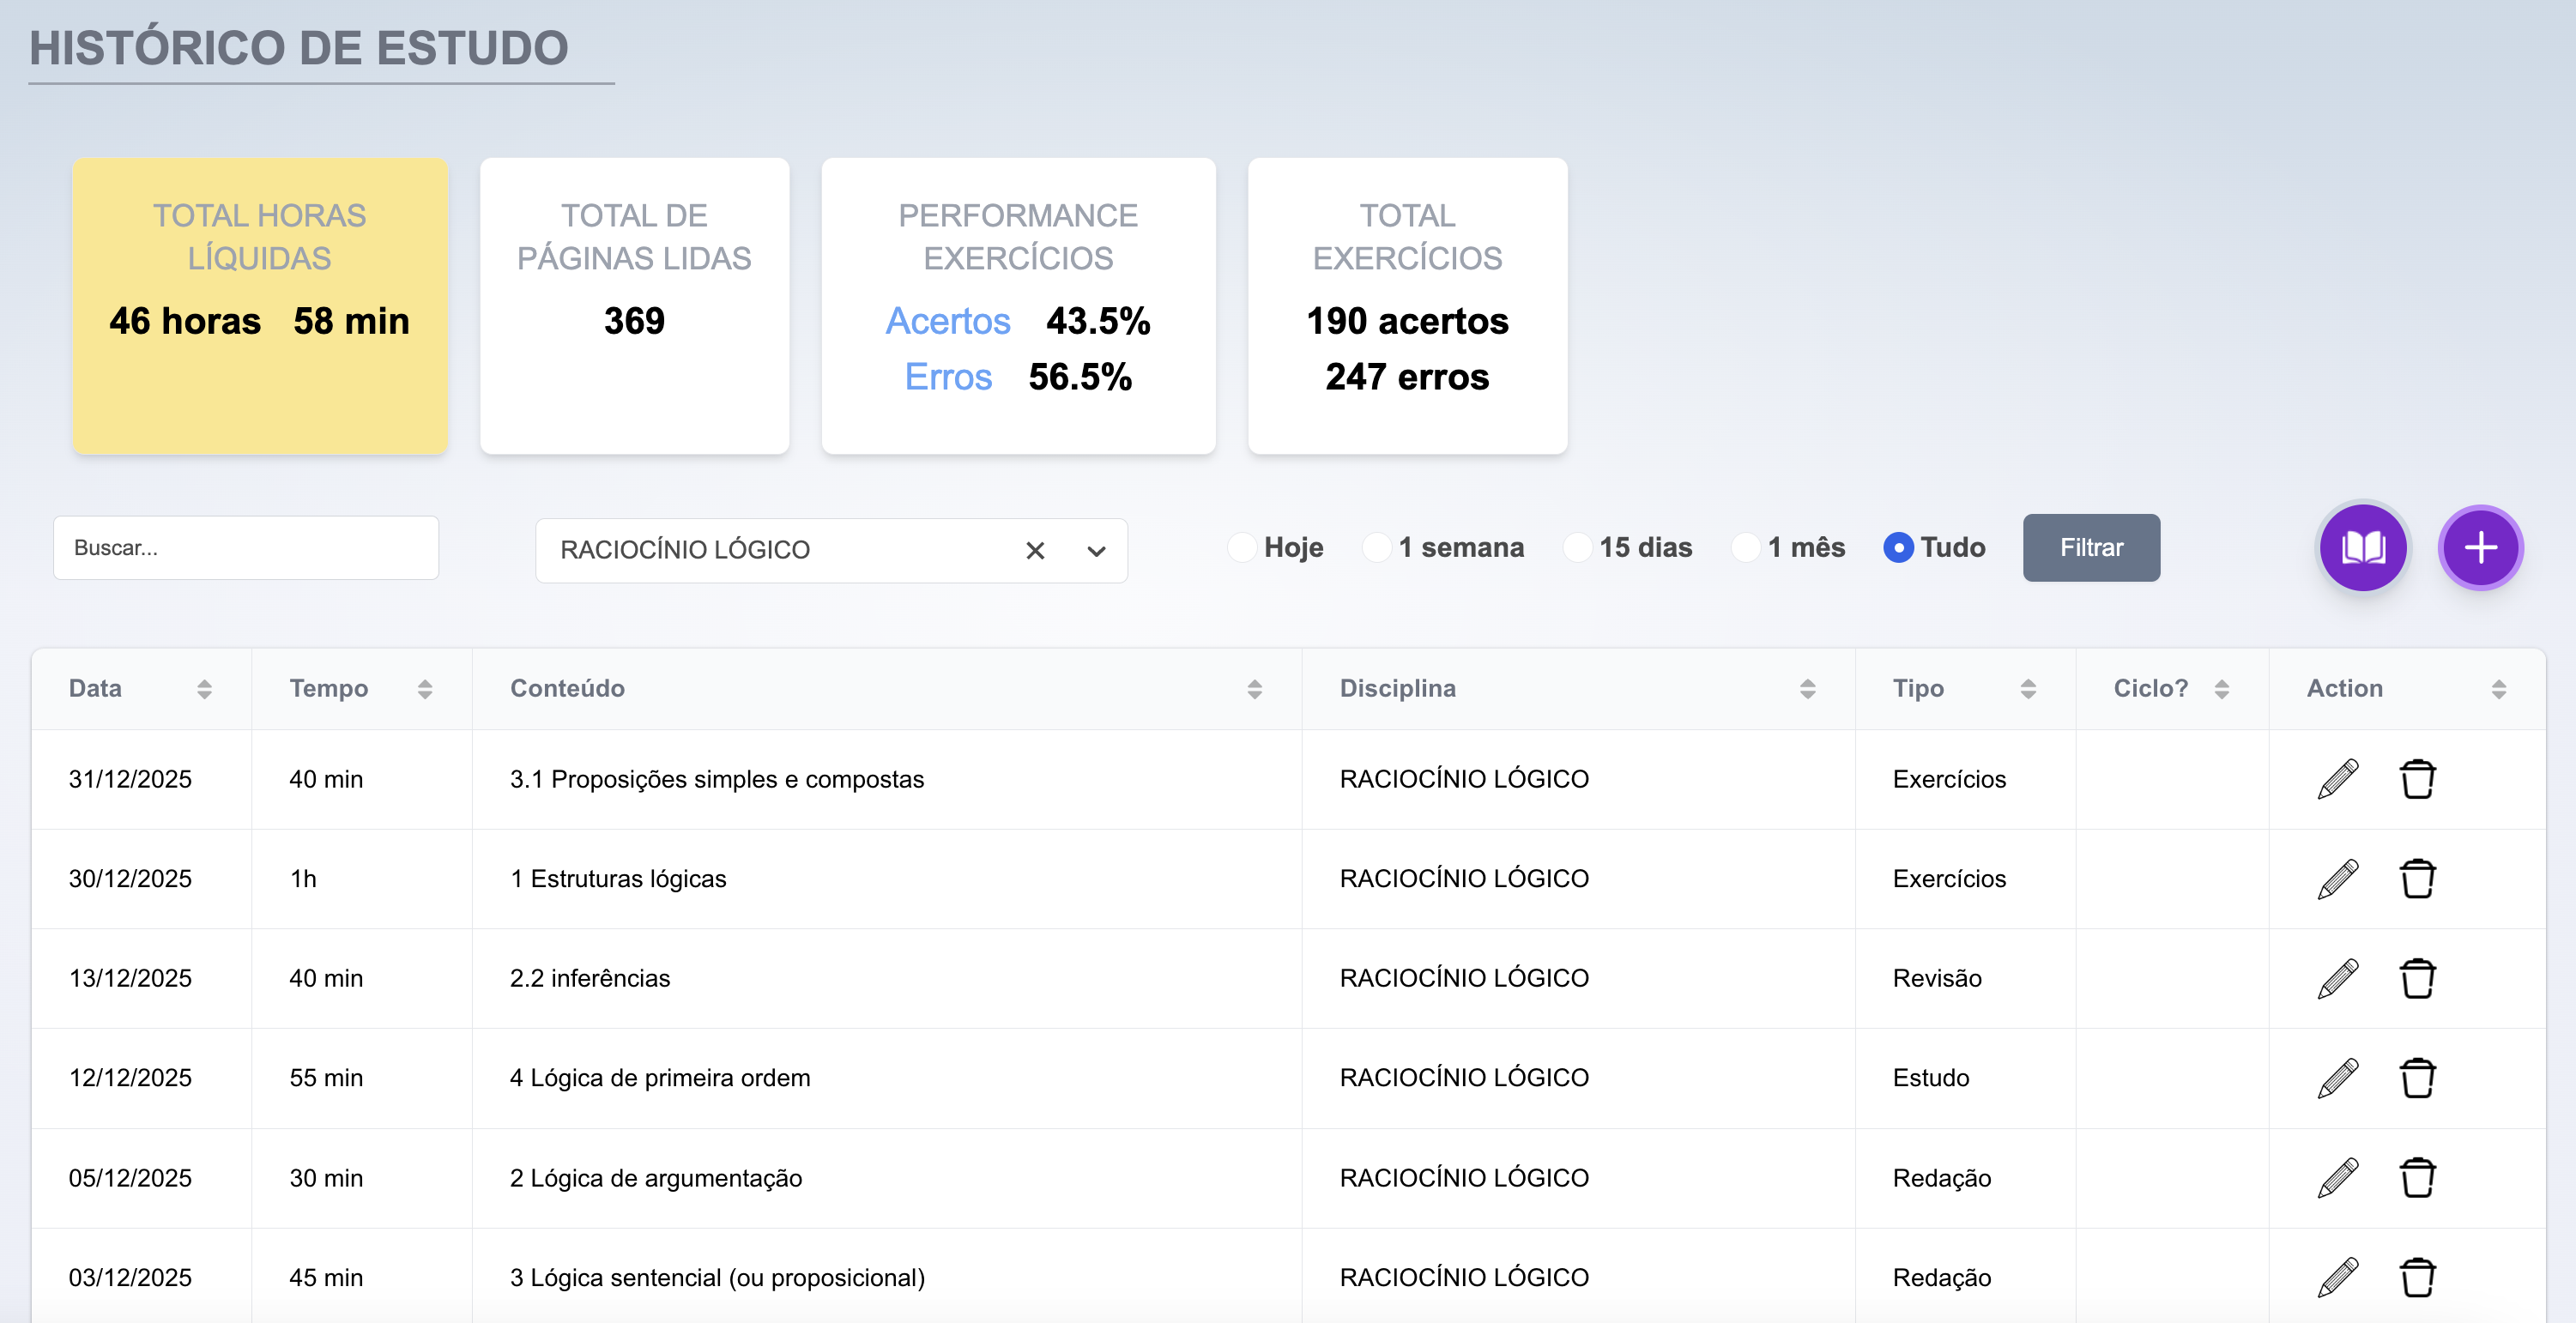Screen dimensions: 2576x1323
Task: Click the purple plus button to add record
Action: coord(2480,548)
